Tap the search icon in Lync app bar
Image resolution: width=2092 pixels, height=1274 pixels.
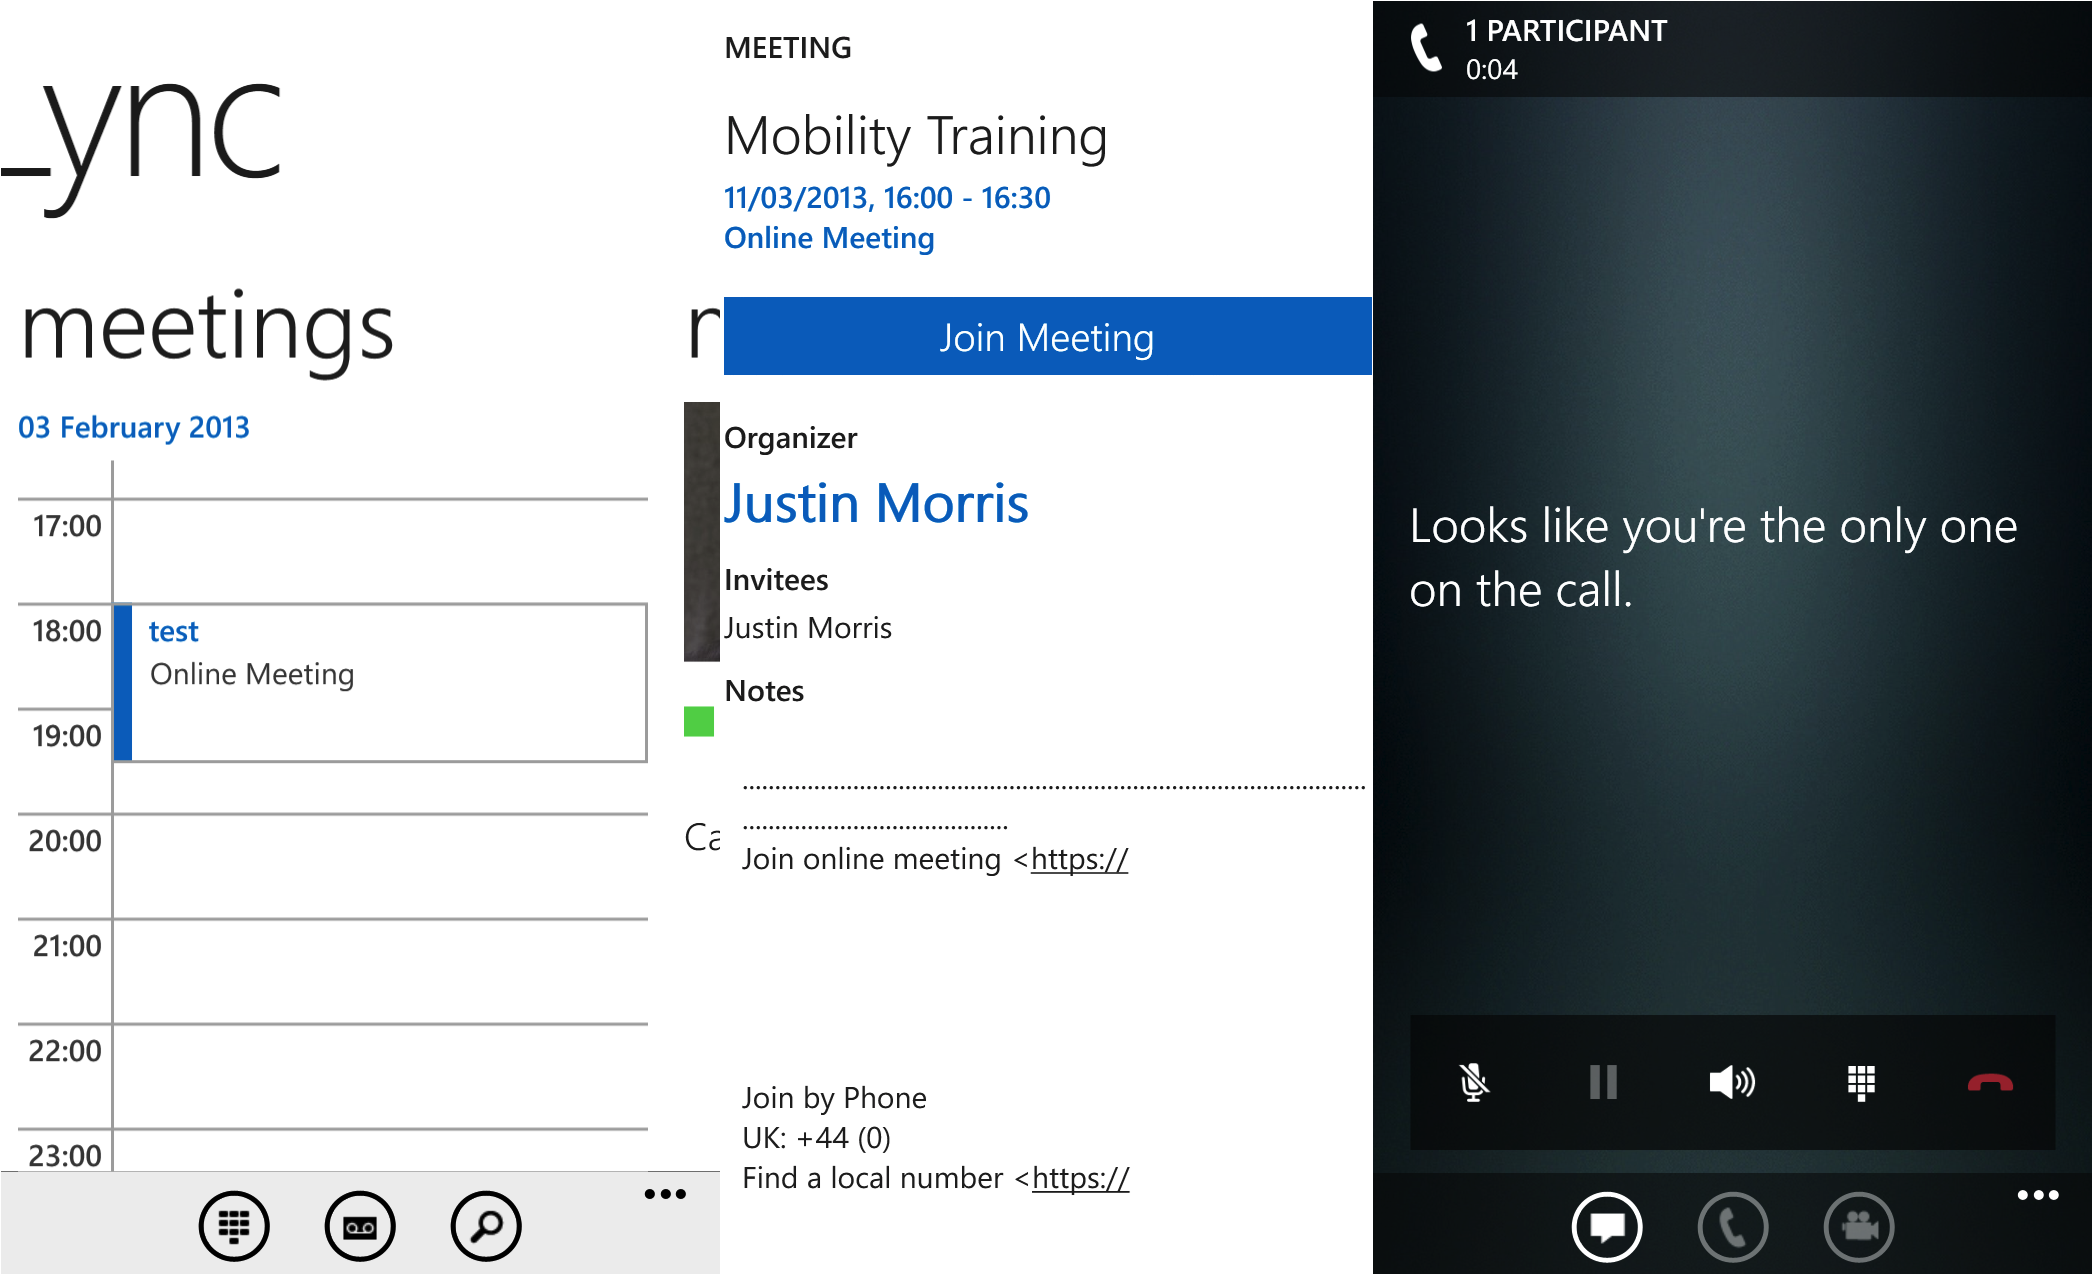click(x=486, y=1226)
